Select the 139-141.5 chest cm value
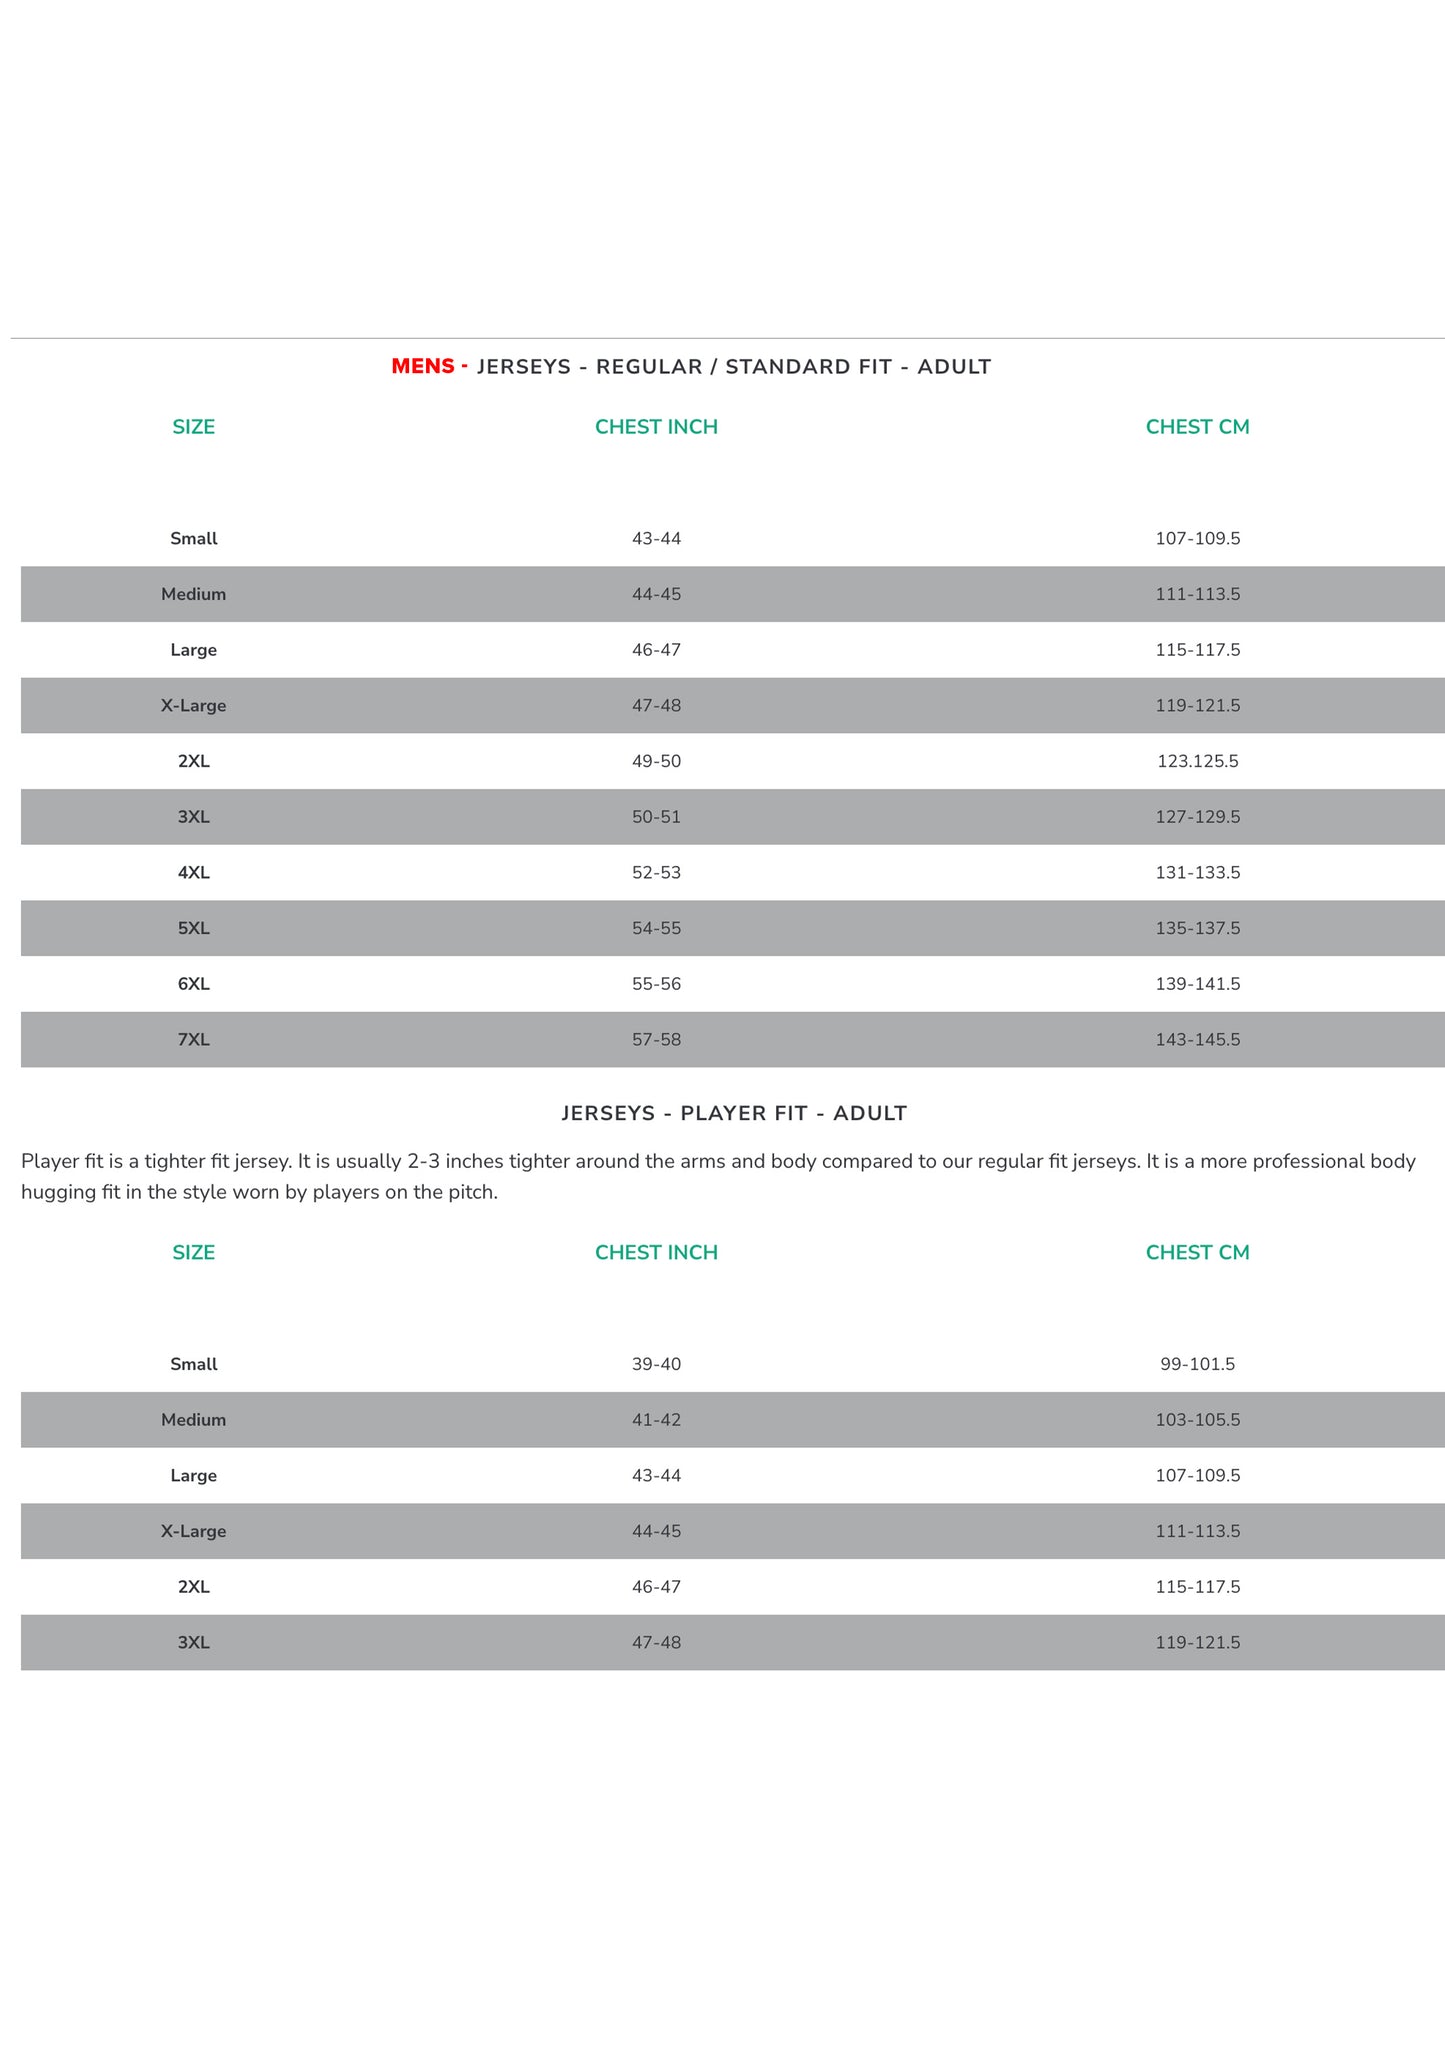Screen dimensions: 1445x2056 click(1197, 984)
